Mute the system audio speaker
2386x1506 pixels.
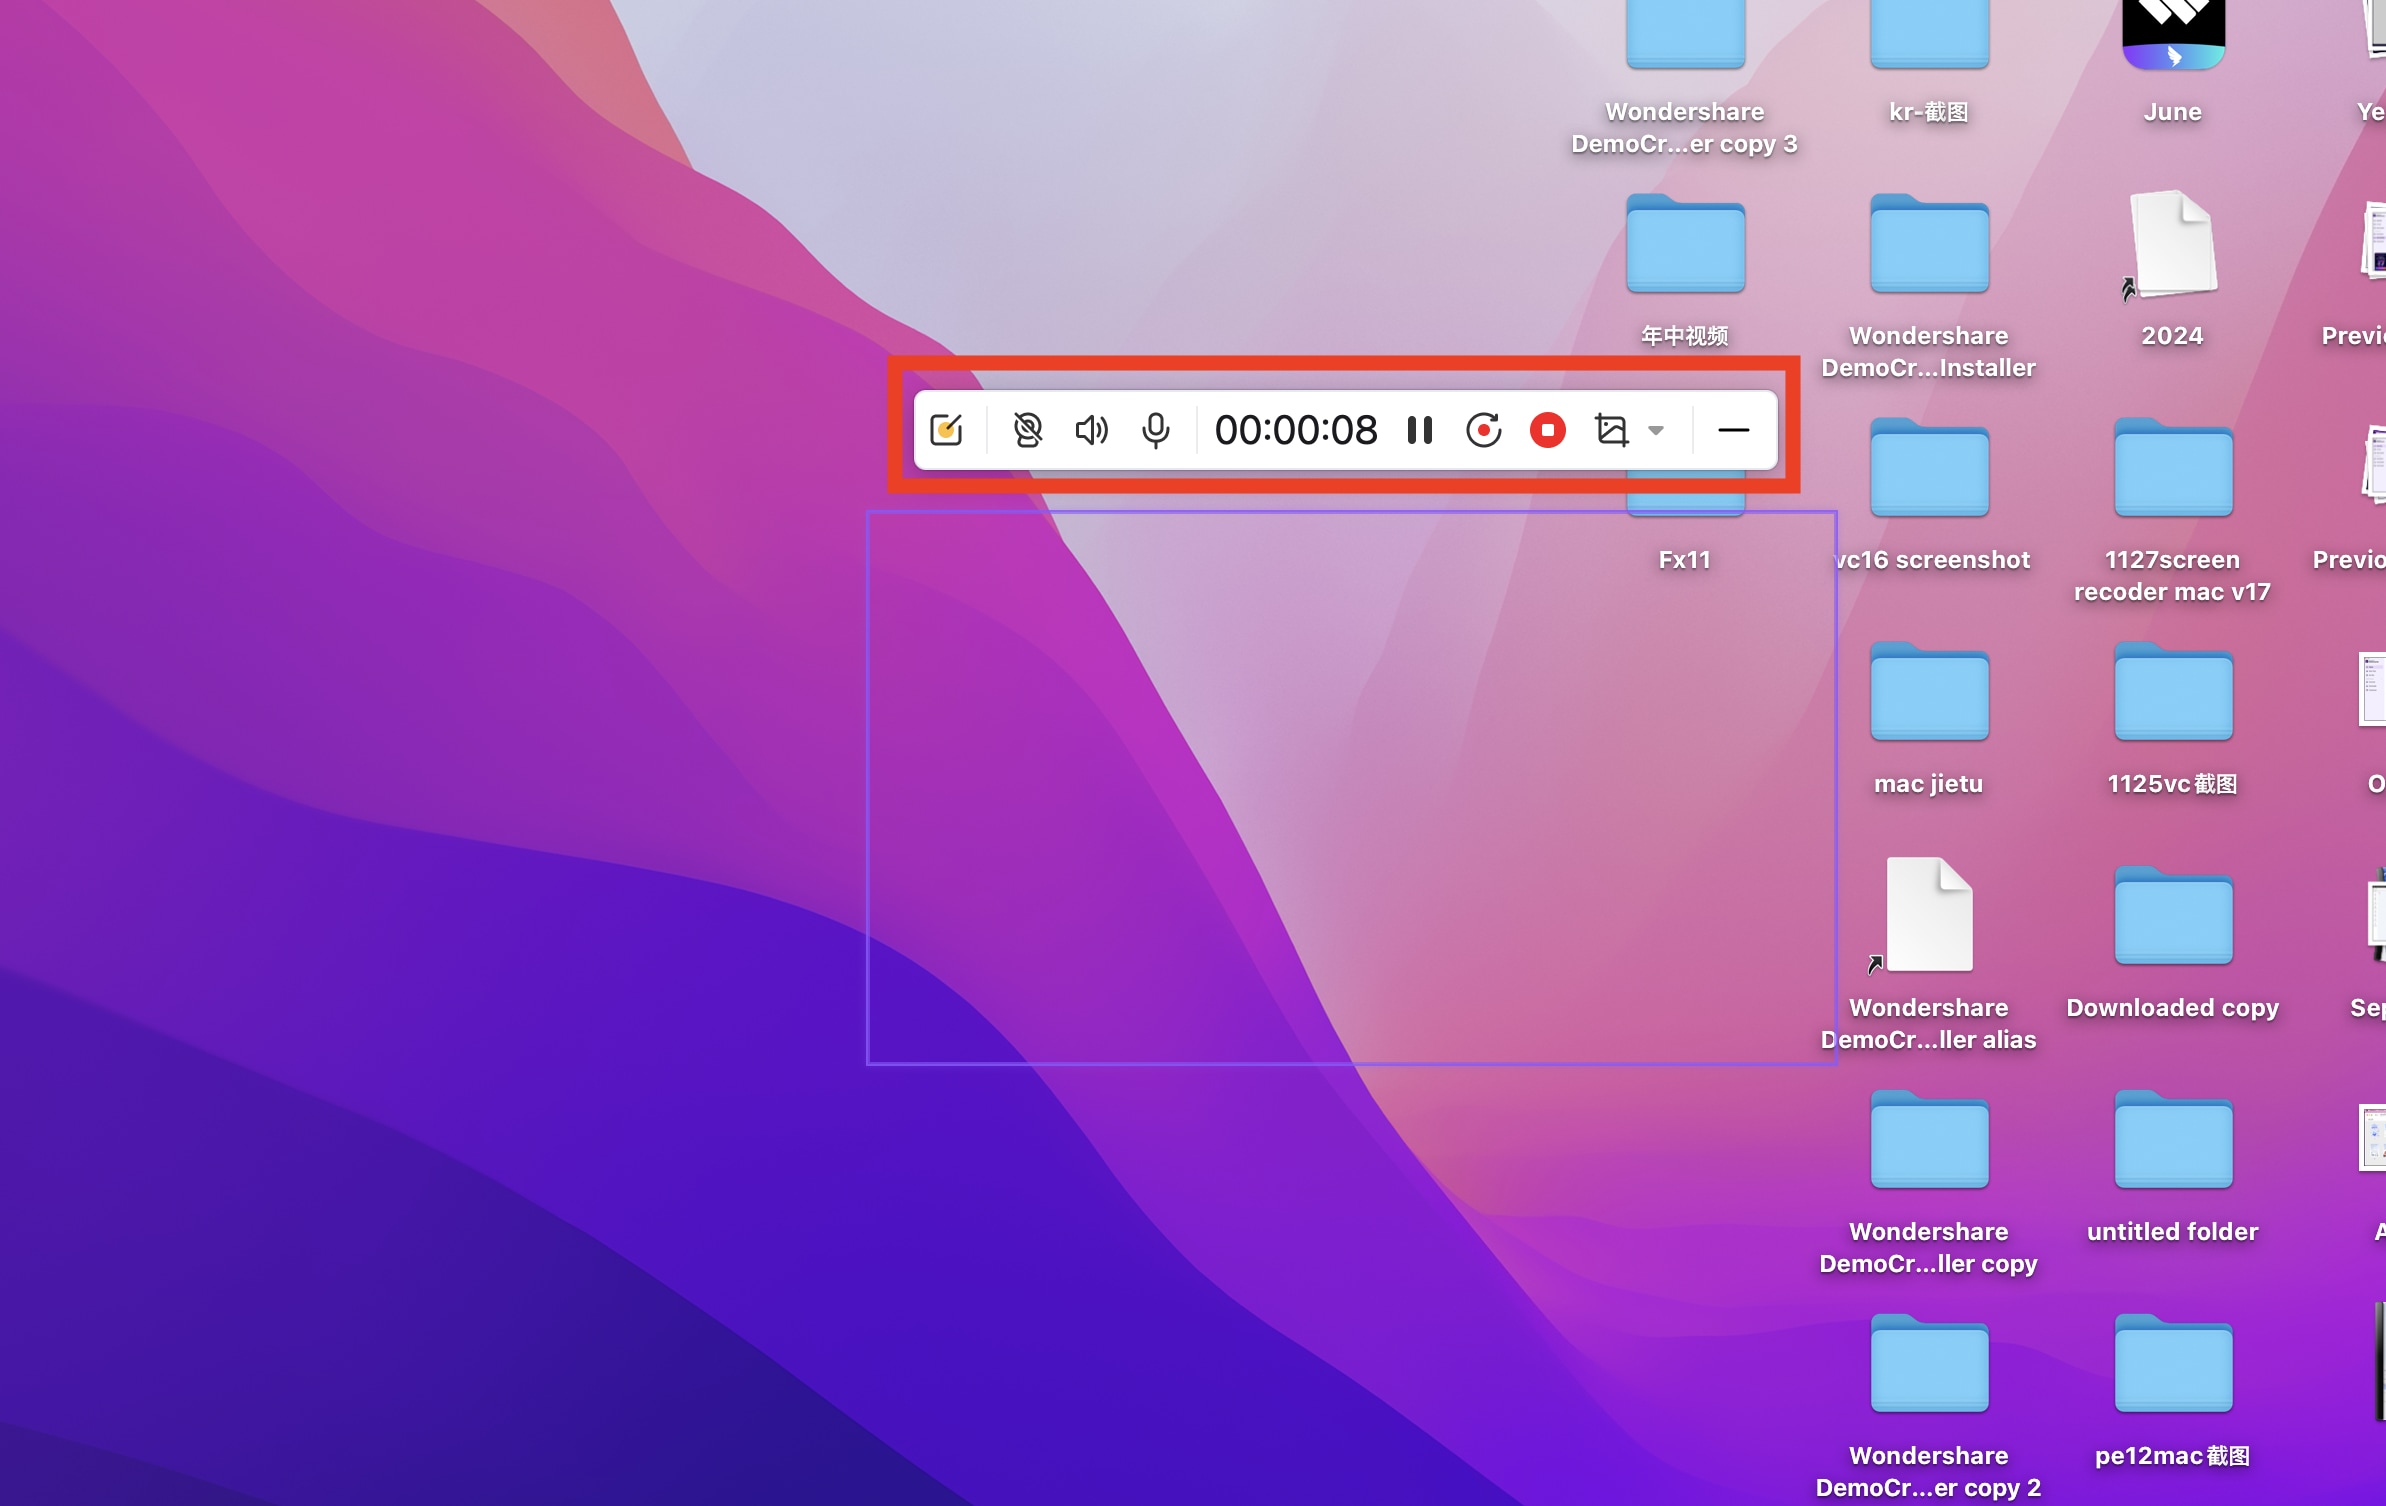1091,430
